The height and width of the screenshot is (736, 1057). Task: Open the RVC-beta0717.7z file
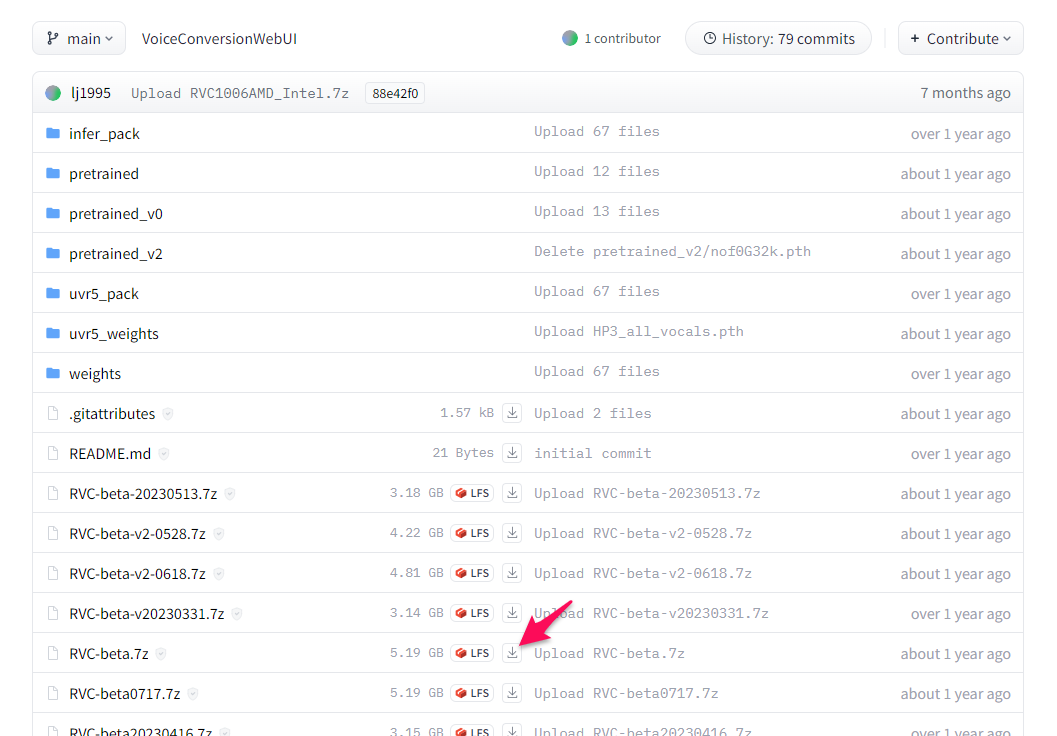[x=125, y=694]
